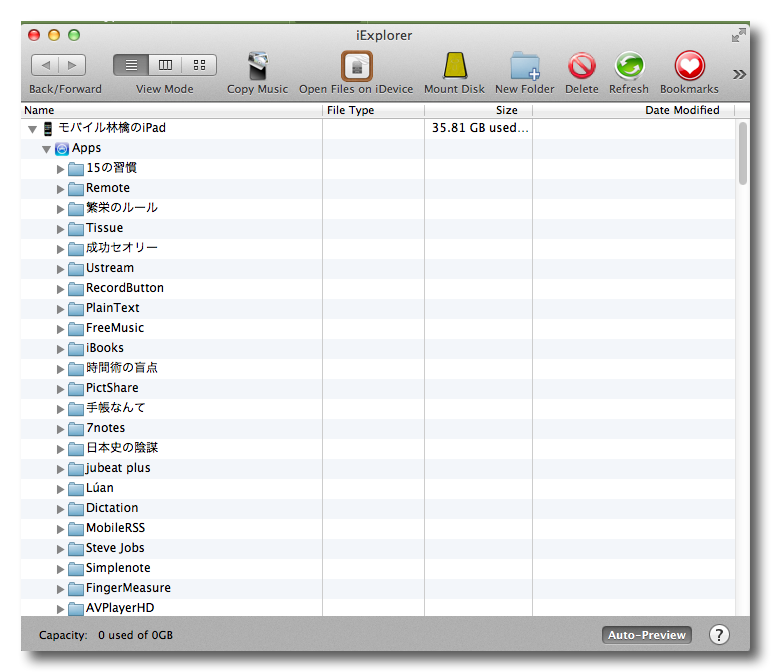The width and height of the screenshot is (771, 672).
Task: Select the MobileRSS row
Action: pyautogui.click(x=378, y=528)
